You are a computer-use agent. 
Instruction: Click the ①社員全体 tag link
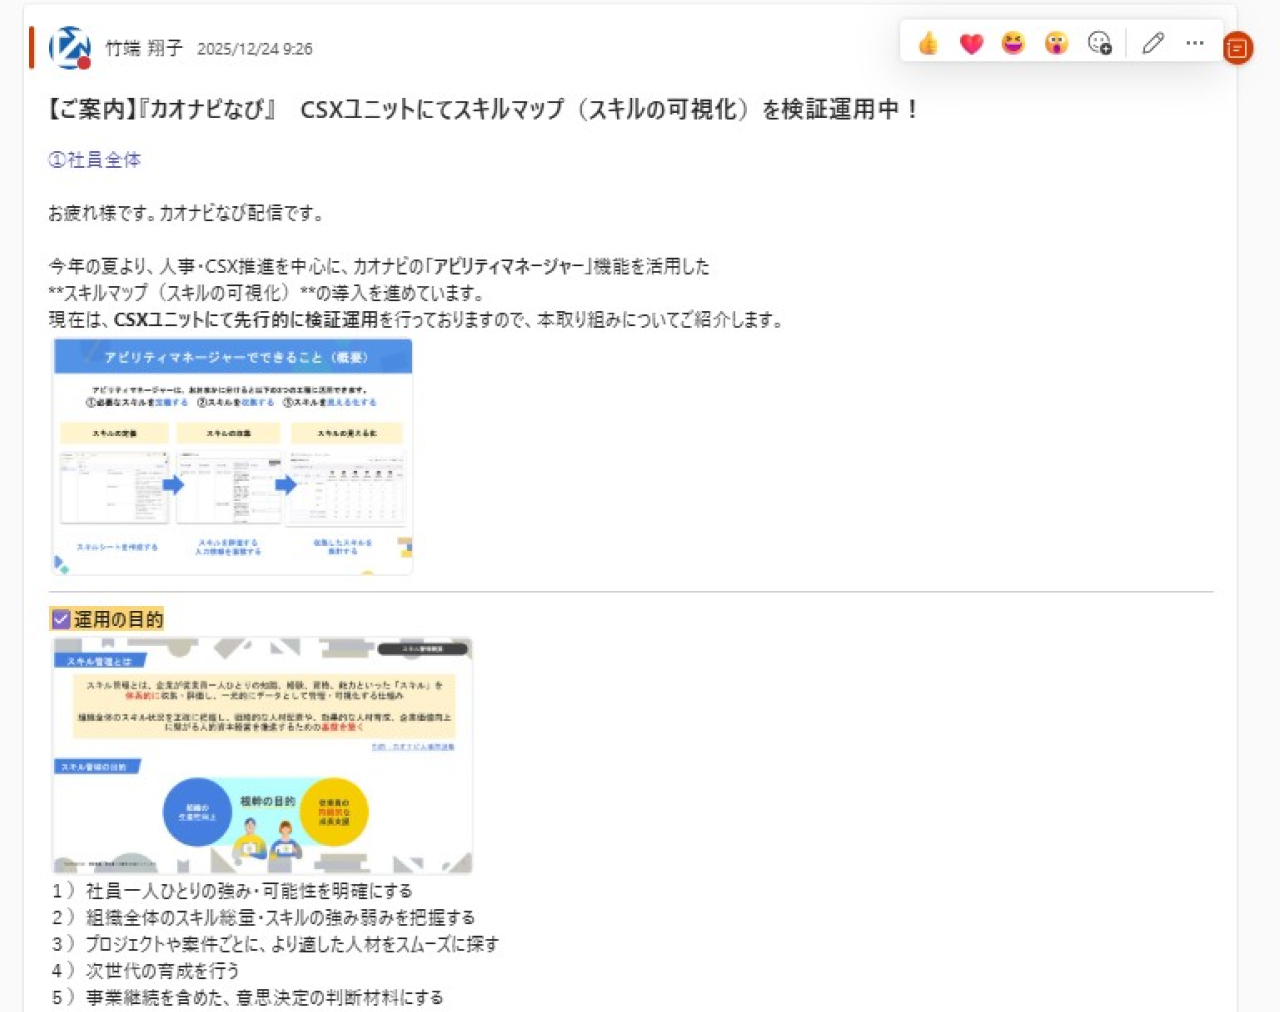pos(95,159)
